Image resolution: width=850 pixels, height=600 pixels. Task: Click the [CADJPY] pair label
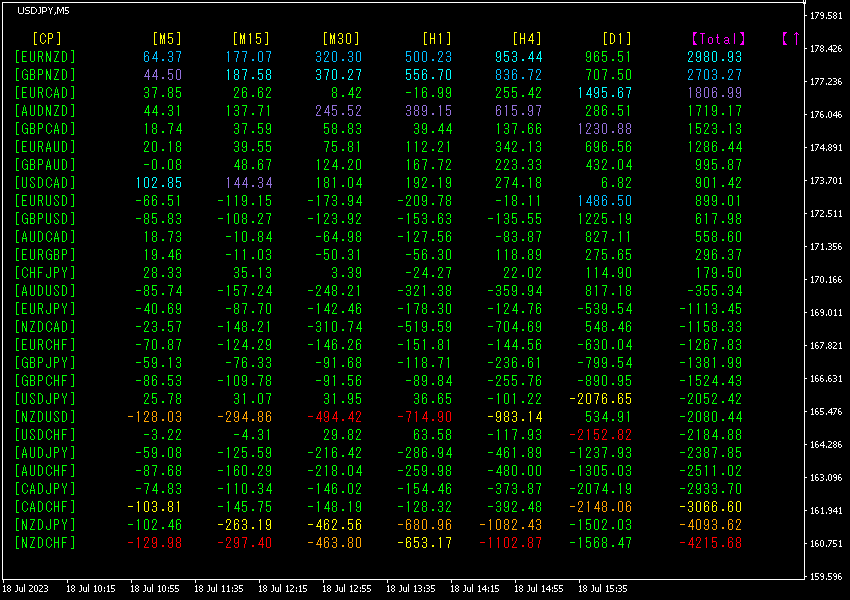point(45,489)
